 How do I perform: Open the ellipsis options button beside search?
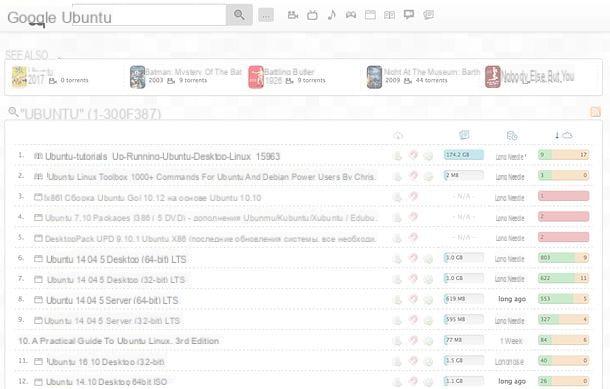[266, 16]
